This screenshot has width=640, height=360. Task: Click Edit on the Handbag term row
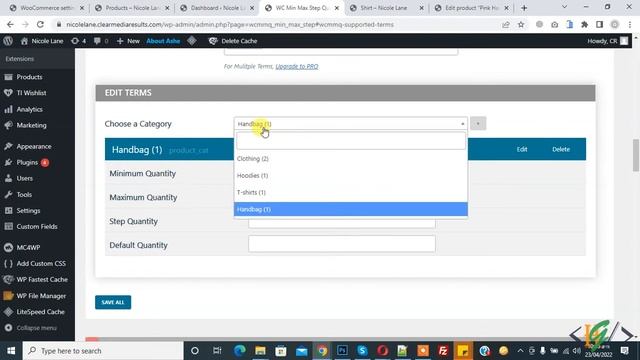(x=522, y=149)
